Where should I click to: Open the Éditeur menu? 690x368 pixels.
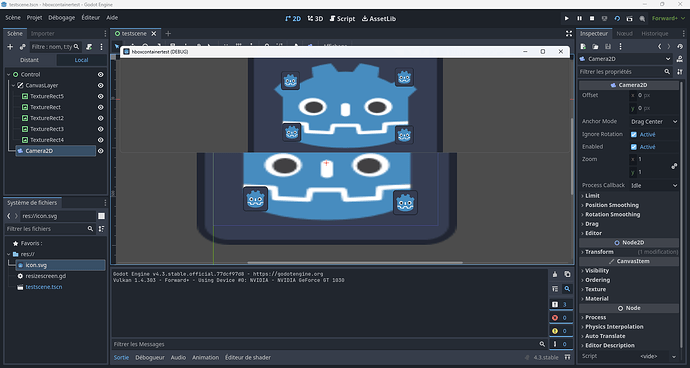pyautogui.click(x=91, y=18)
